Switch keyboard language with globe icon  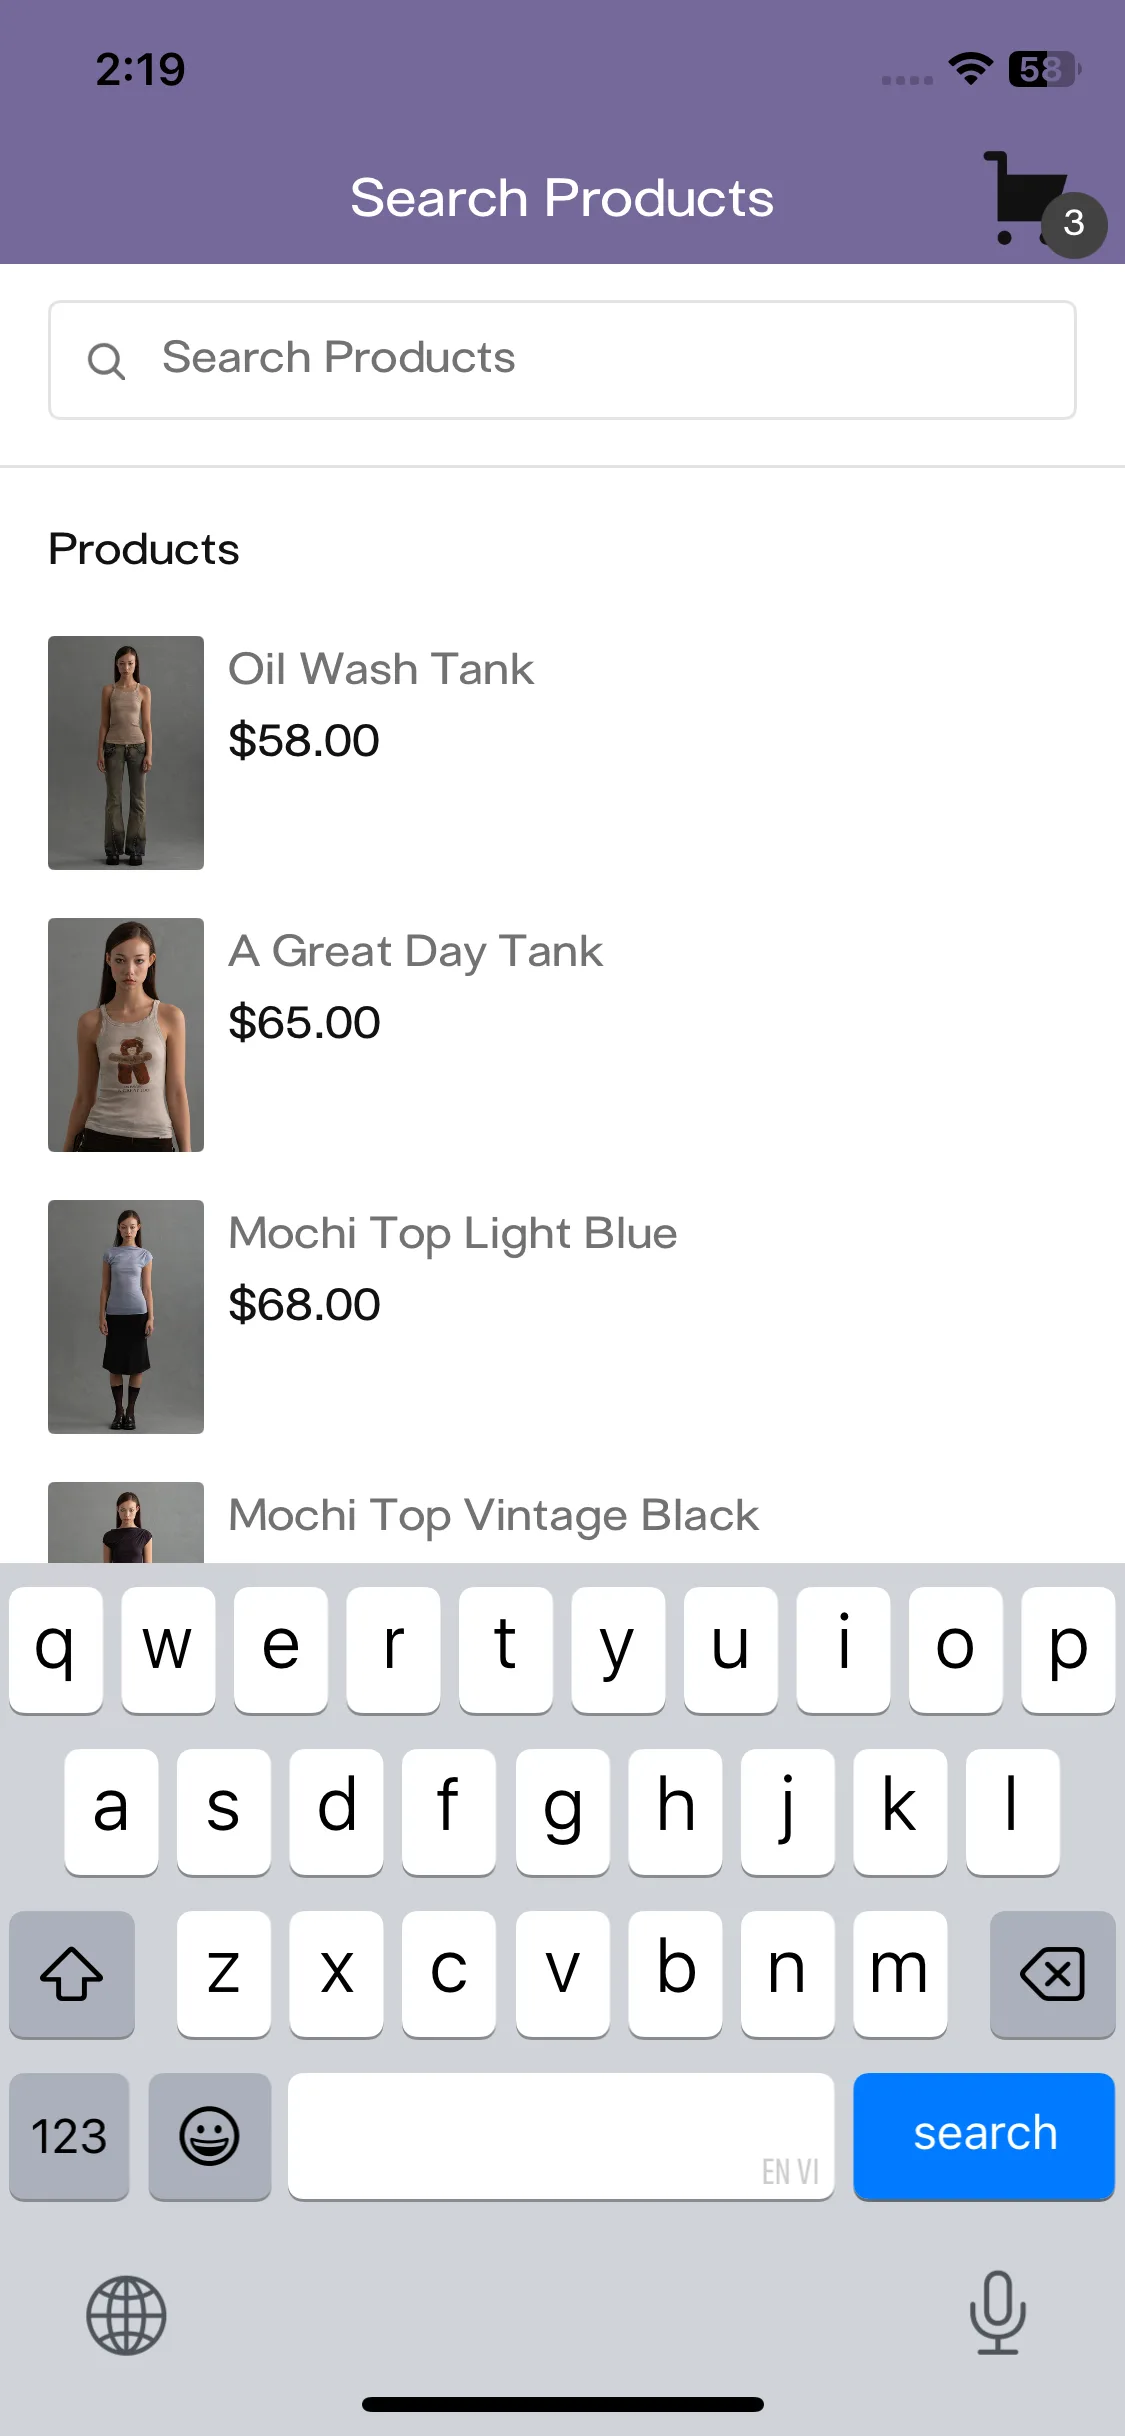(x=126, y=2315)
